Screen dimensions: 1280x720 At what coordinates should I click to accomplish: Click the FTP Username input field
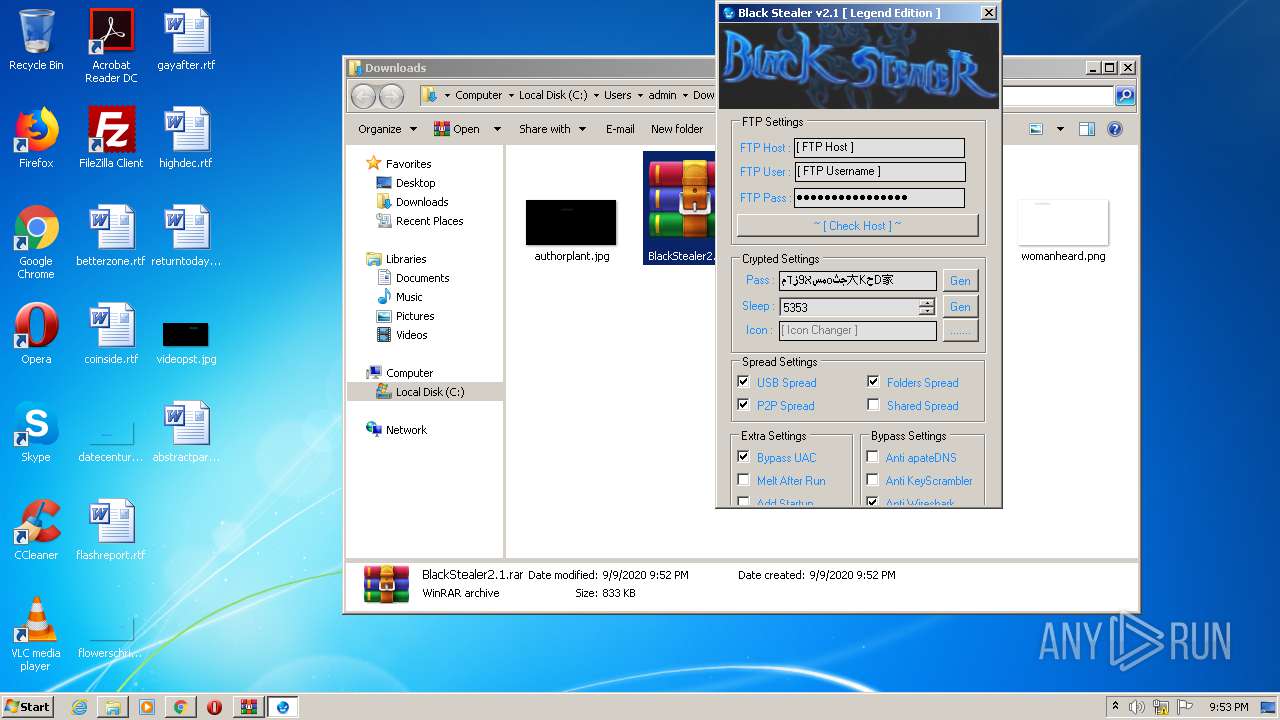point(880,171)
